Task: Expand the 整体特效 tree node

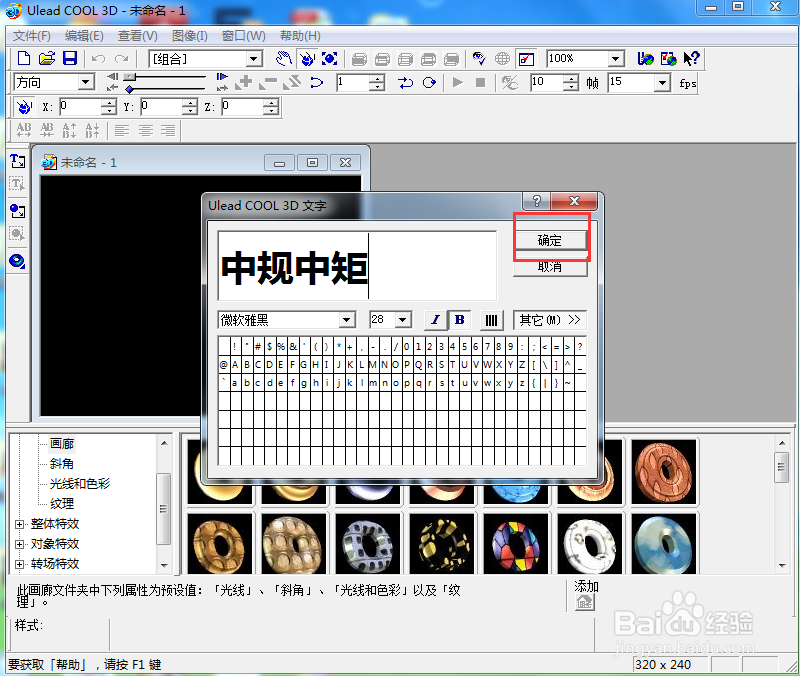Action: point(19,524)
